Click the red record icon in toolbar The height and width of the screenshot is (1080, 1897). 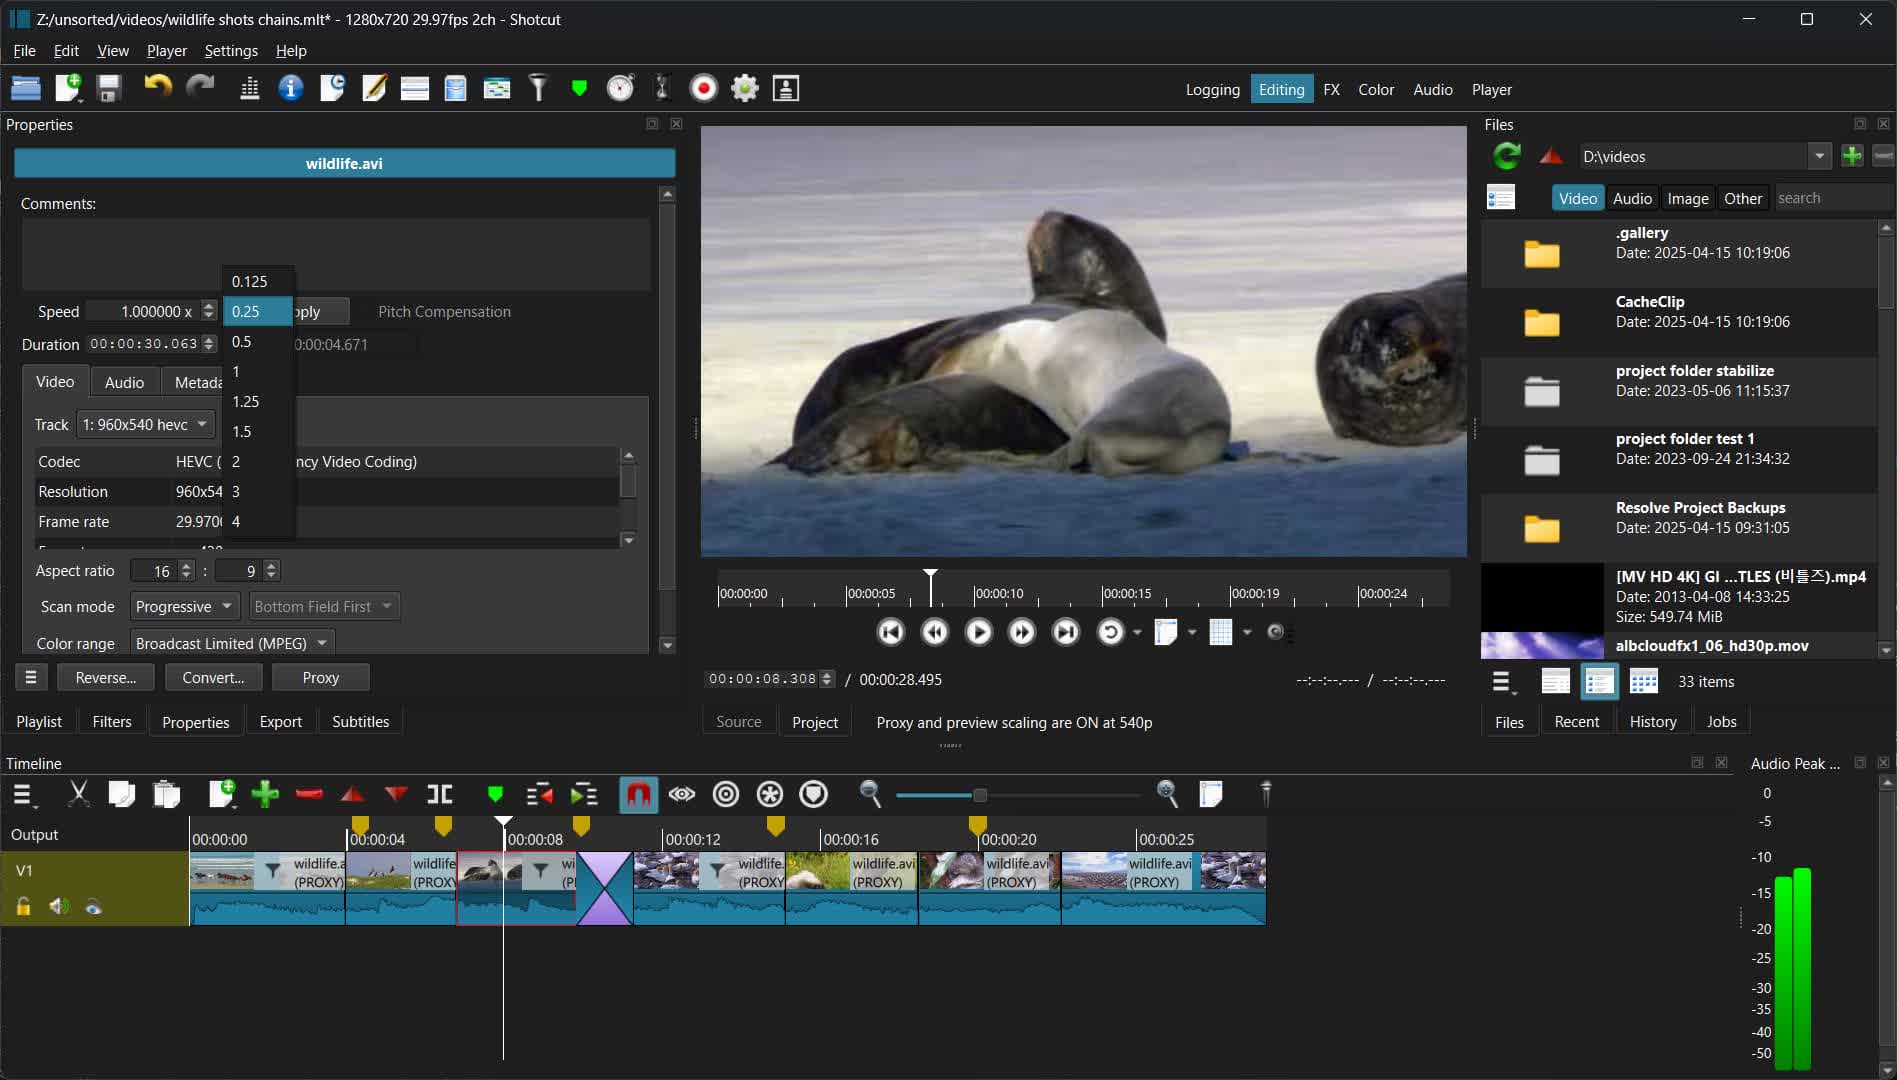[x=703, y=89]
